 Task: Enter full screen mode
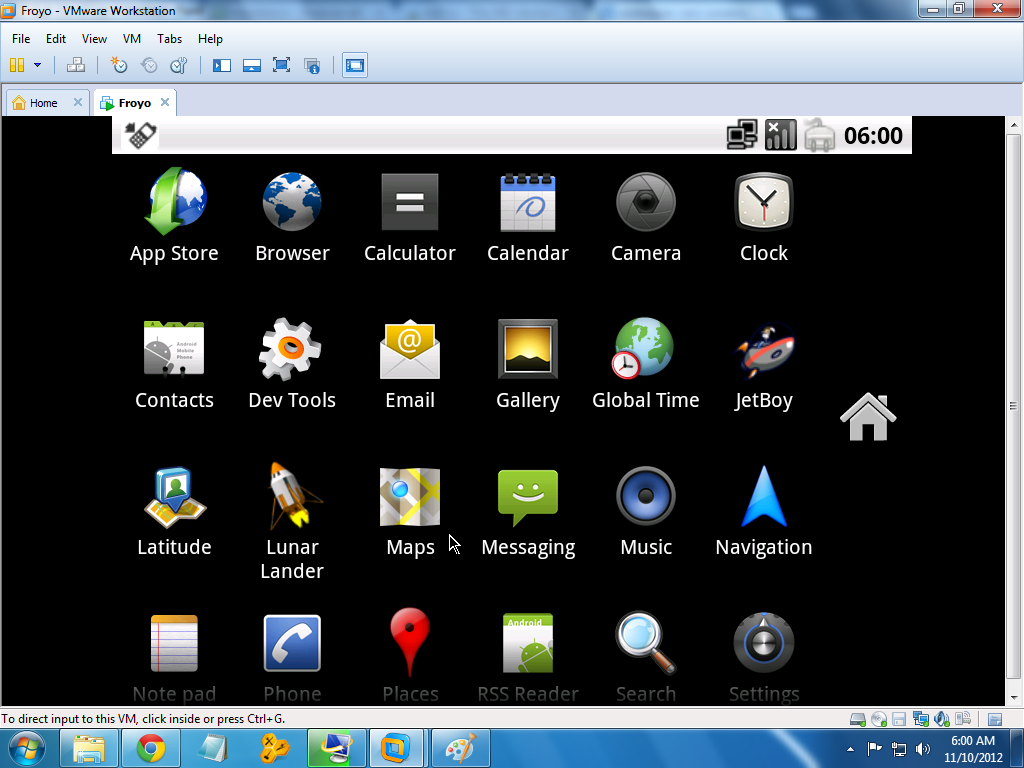pos(281,65)
